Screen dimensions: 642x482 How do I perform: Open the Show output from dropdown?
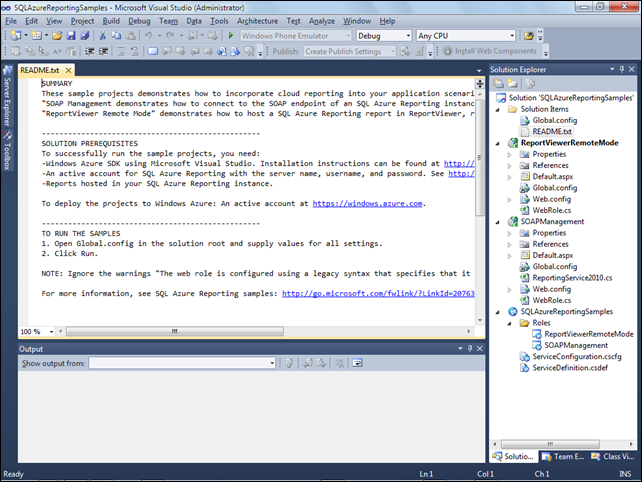pyautogui.click(x=272, y=363)
